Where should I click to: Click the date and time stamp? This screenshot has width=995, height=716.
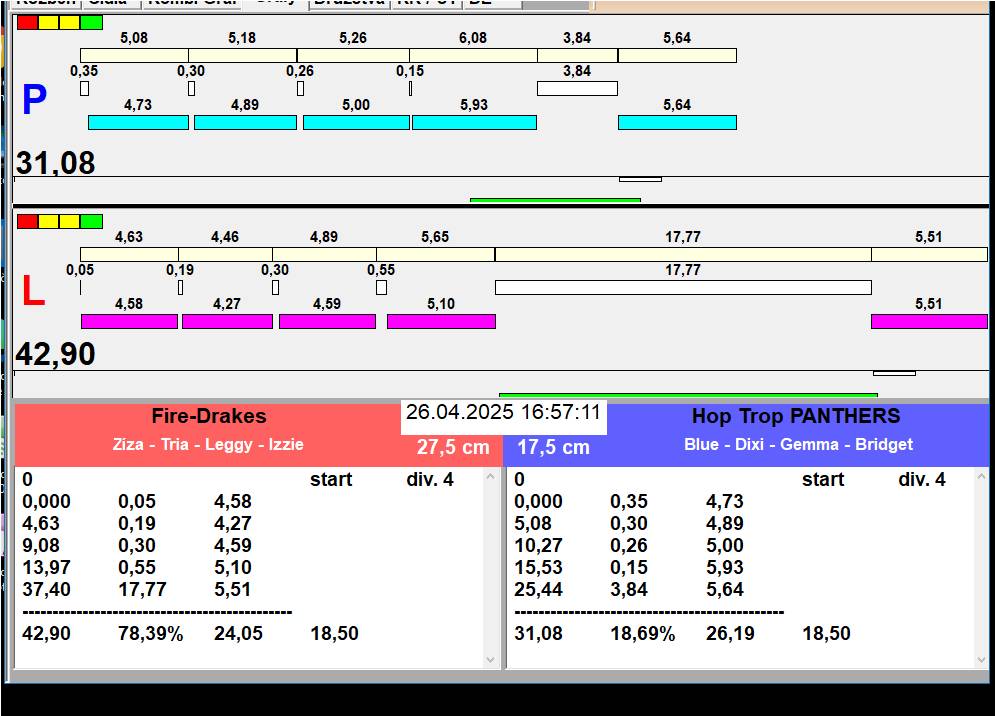point(503,413)
